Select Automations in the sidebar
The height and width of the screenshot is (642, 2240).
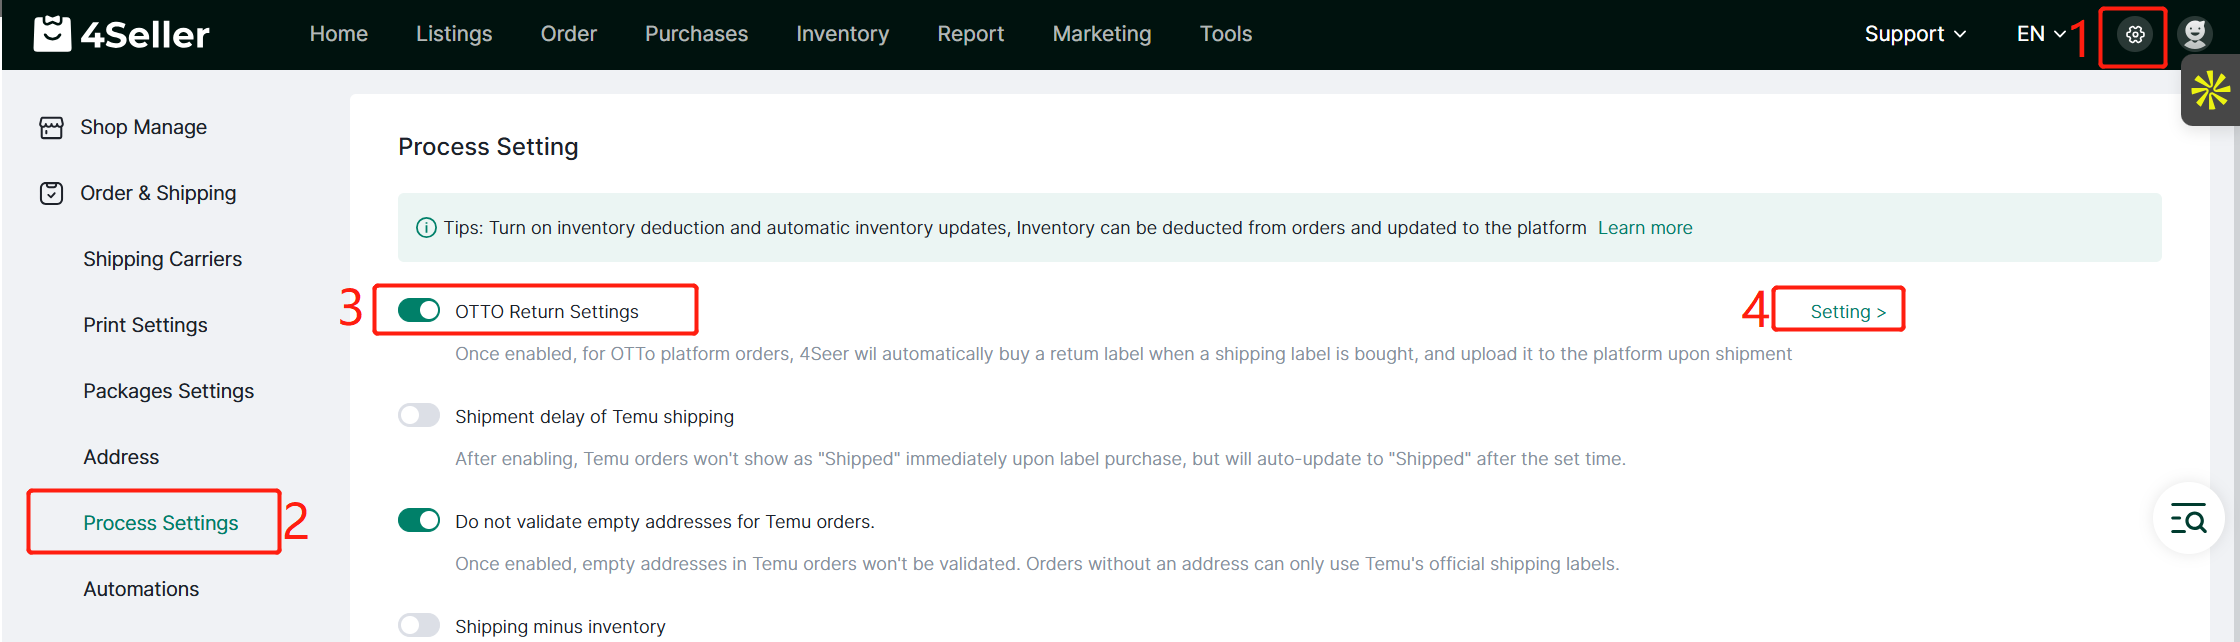point(141,589)
